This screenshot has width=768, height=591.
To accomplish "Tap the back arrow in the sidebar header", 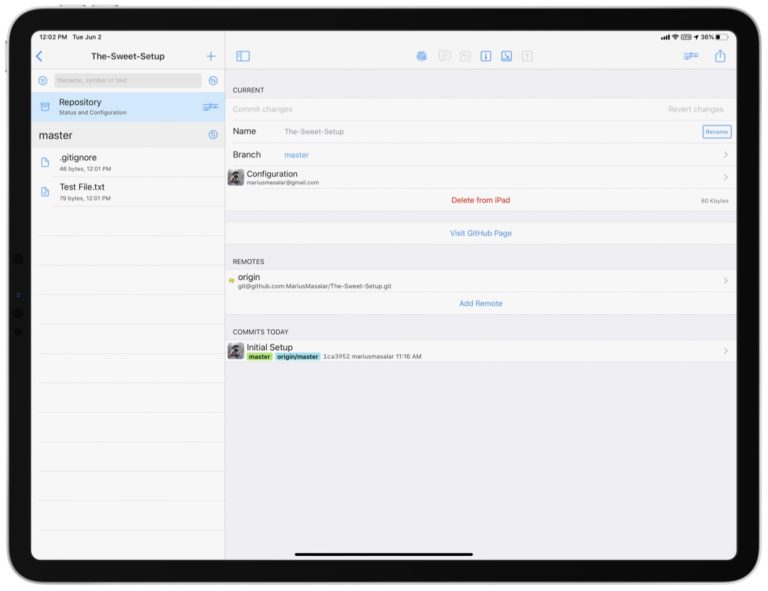I will pos(40,57).
